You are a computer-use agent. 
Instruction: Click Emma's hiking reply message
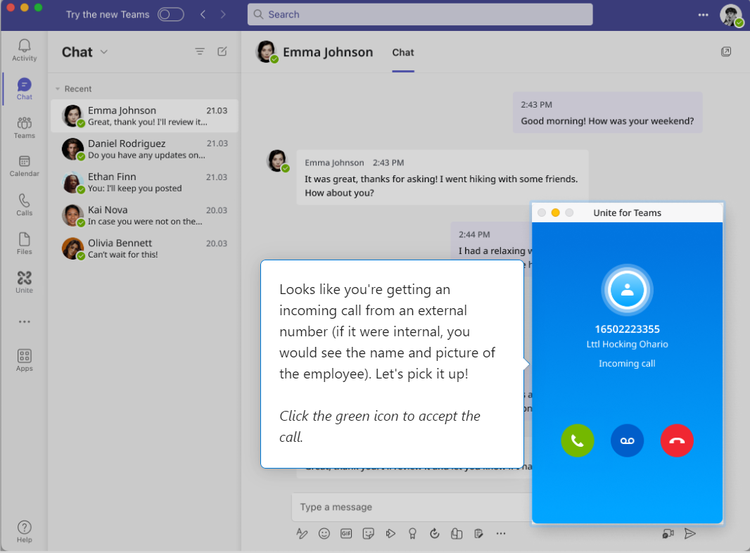[x=442, y=178]
